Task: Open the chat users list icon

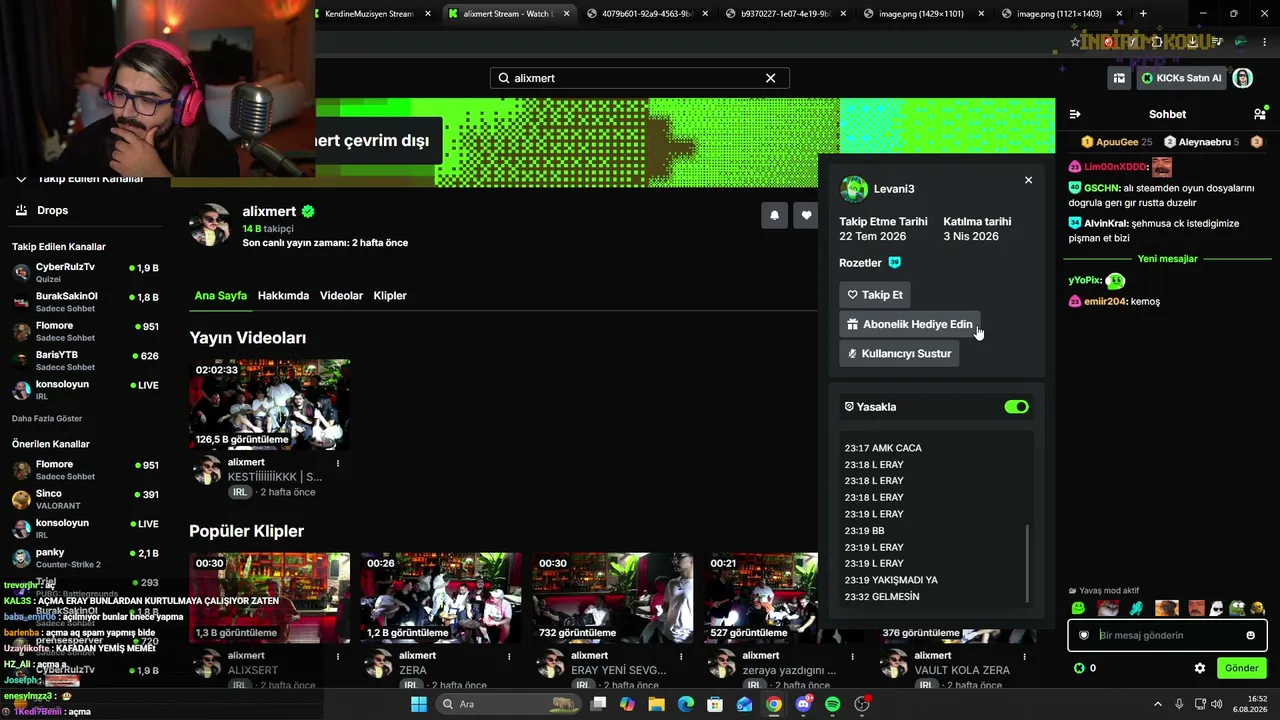Action: (x=1259, y=114)
